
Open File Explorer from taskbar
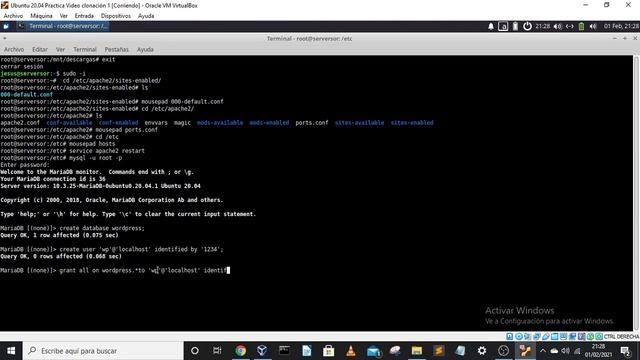[x=417, y=351]
